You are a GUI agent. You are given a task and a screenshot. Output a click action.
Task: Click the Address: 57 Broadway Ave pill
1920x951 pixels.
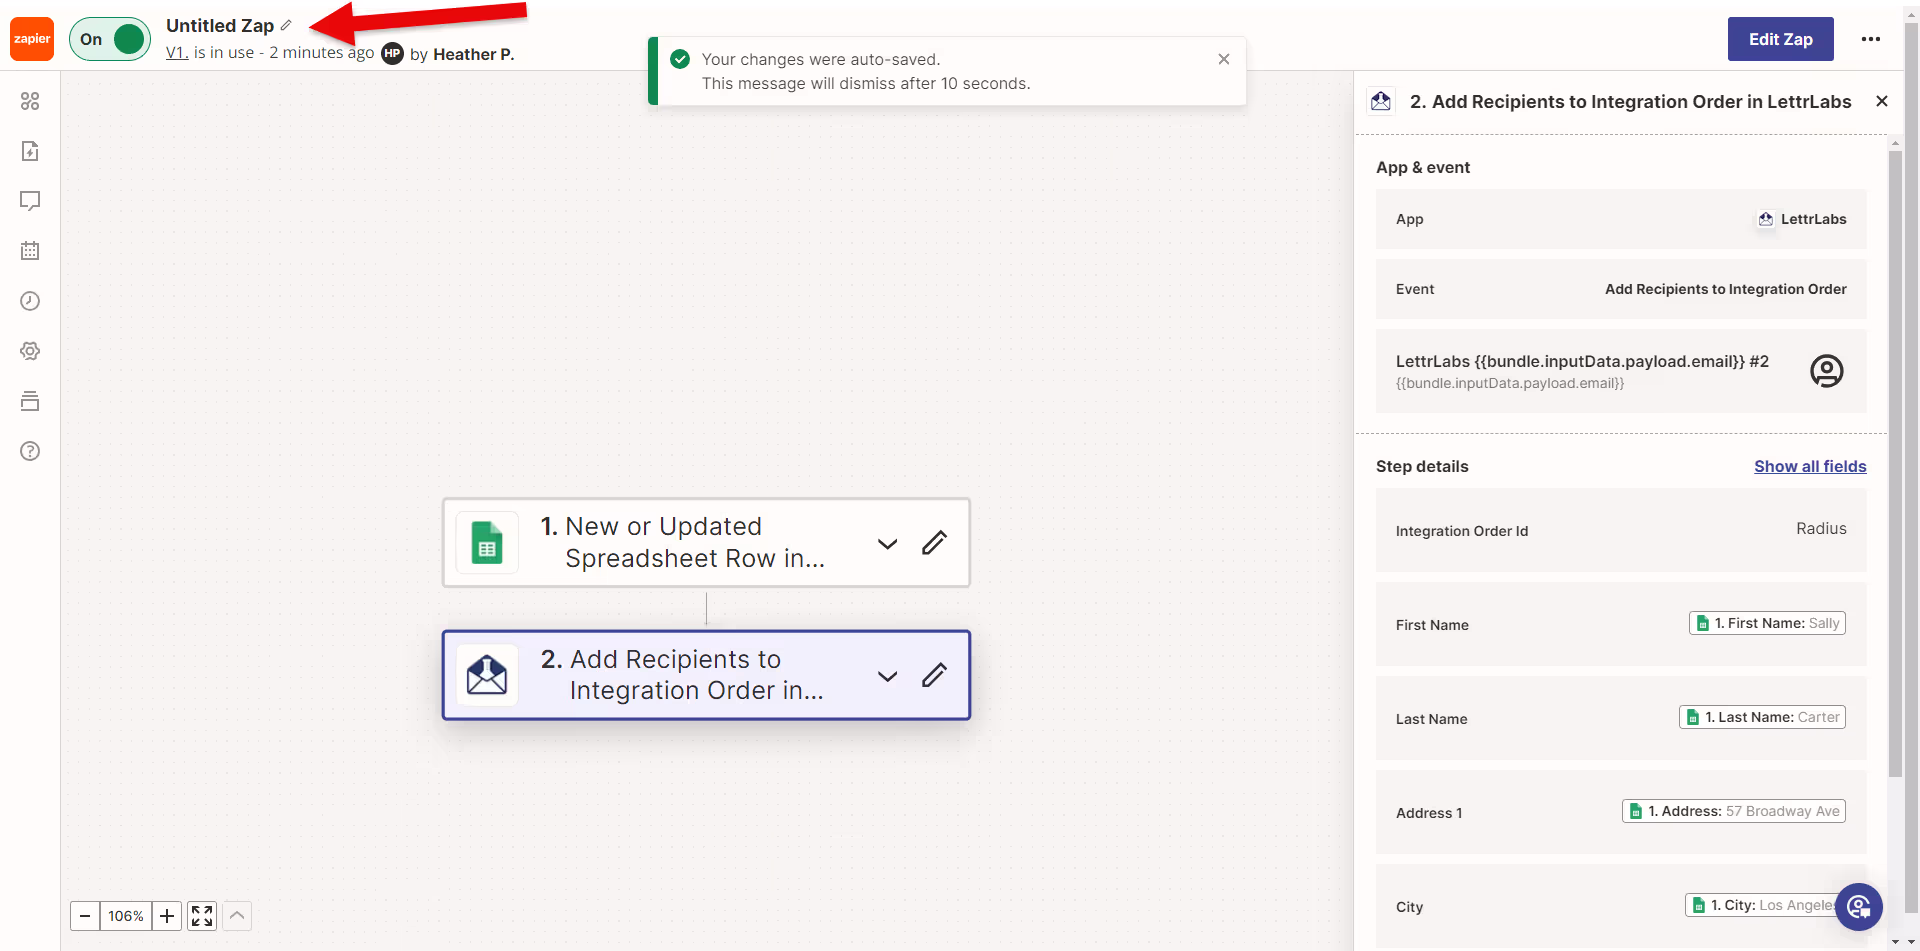1734,811
